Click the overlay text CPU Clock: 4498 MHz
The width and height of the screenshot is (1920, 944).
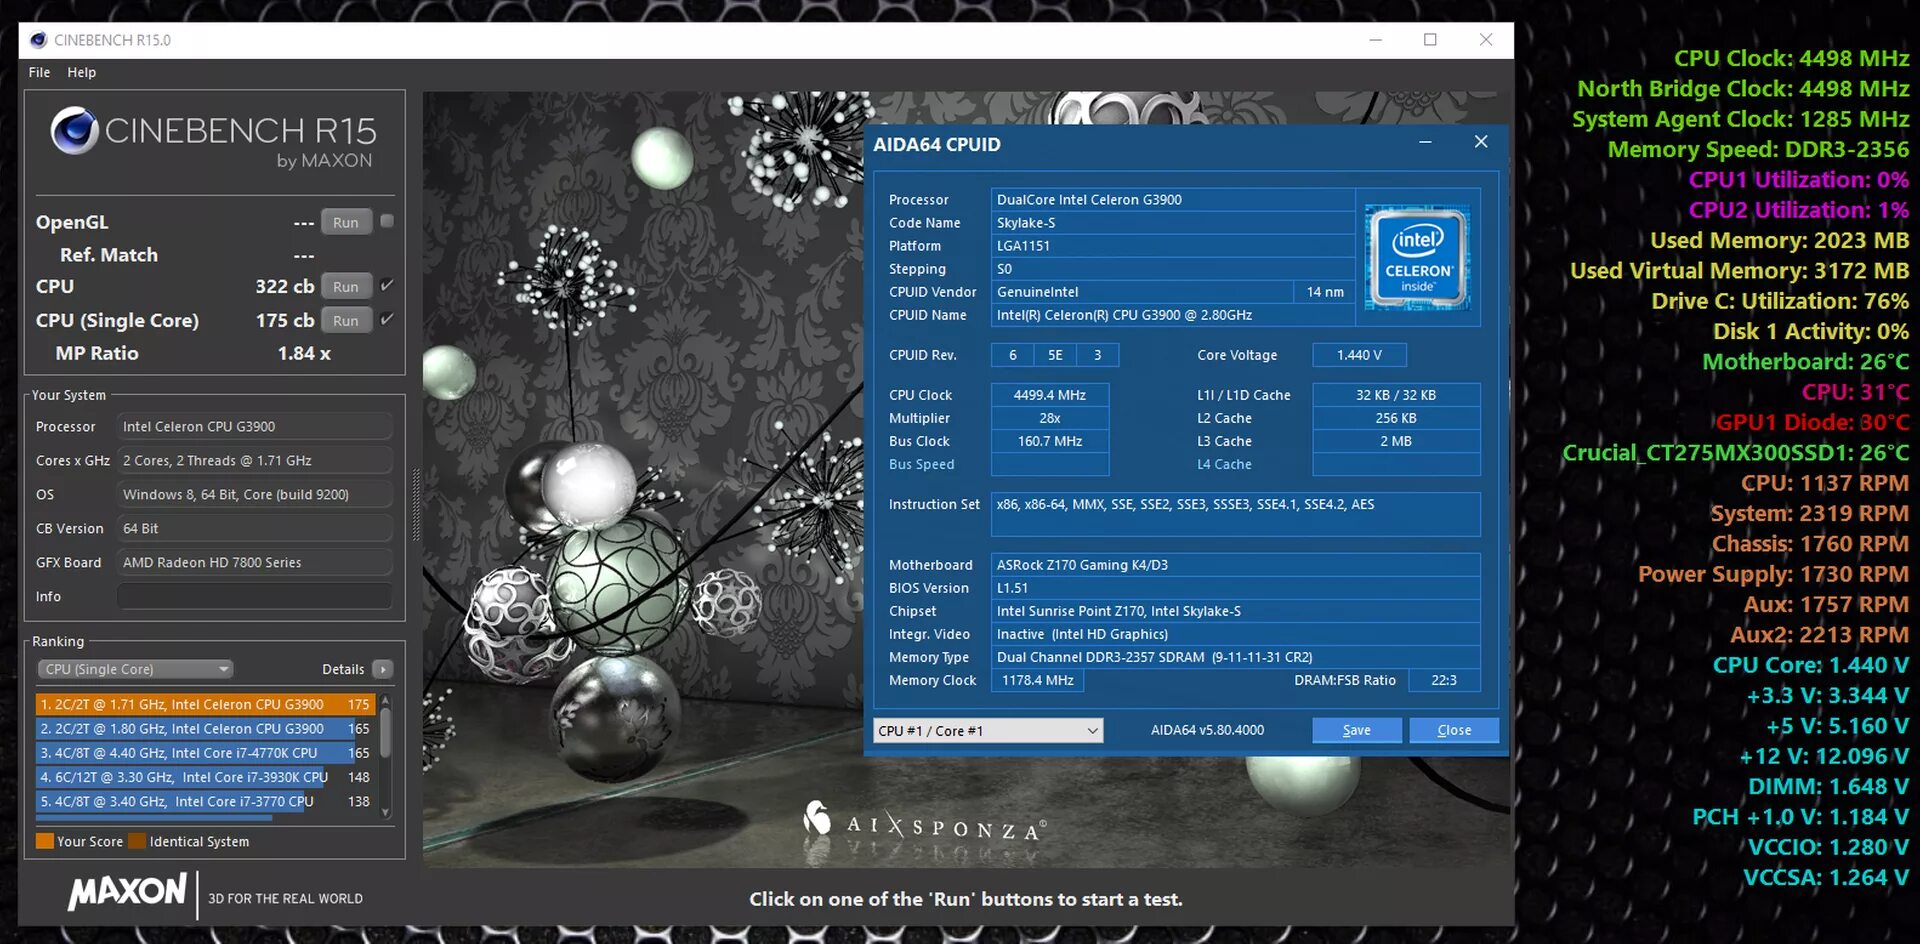pos(1791,58)
